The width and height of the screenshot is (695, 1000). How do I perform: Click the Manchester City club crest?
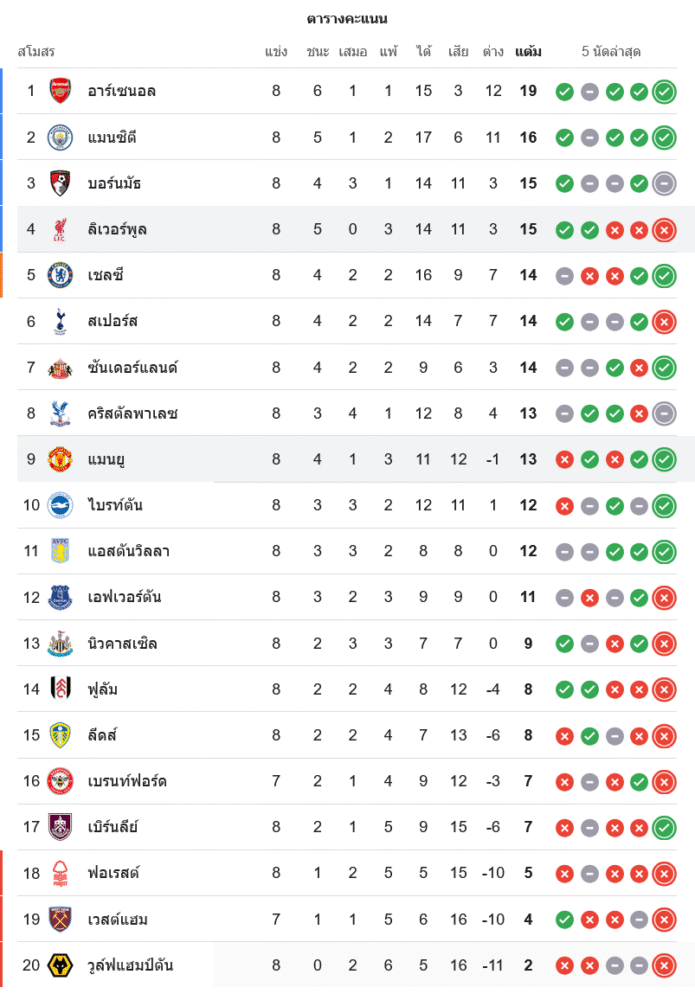pos(60,137)
